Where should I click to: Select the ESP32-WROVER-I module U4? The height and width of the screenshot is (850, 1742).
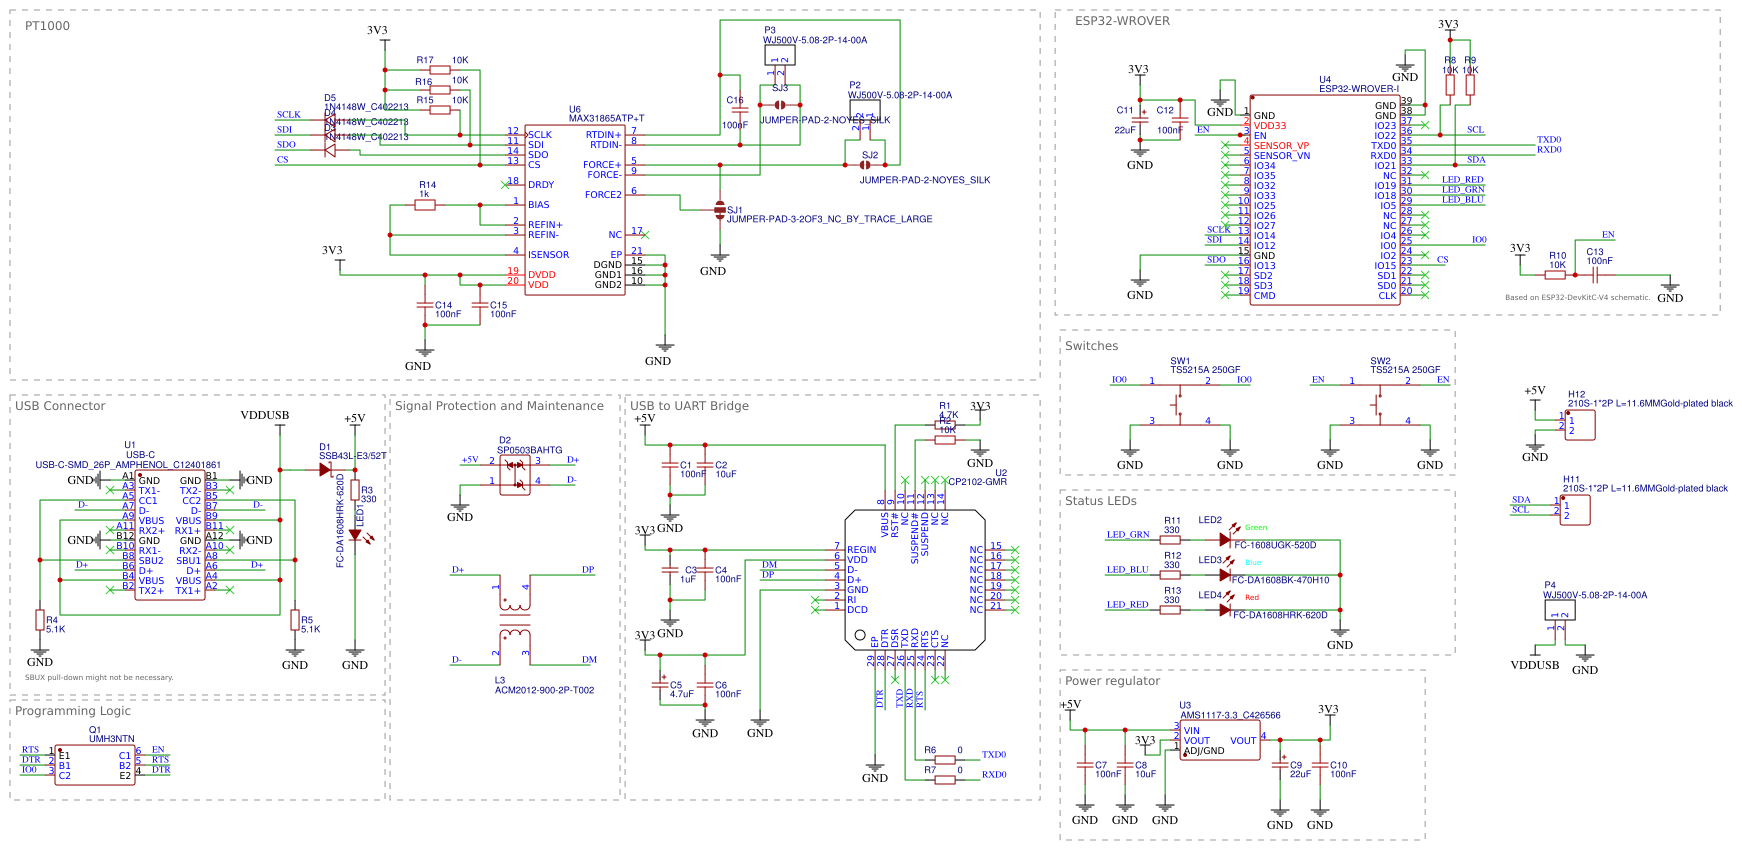tap(1325, 200)
